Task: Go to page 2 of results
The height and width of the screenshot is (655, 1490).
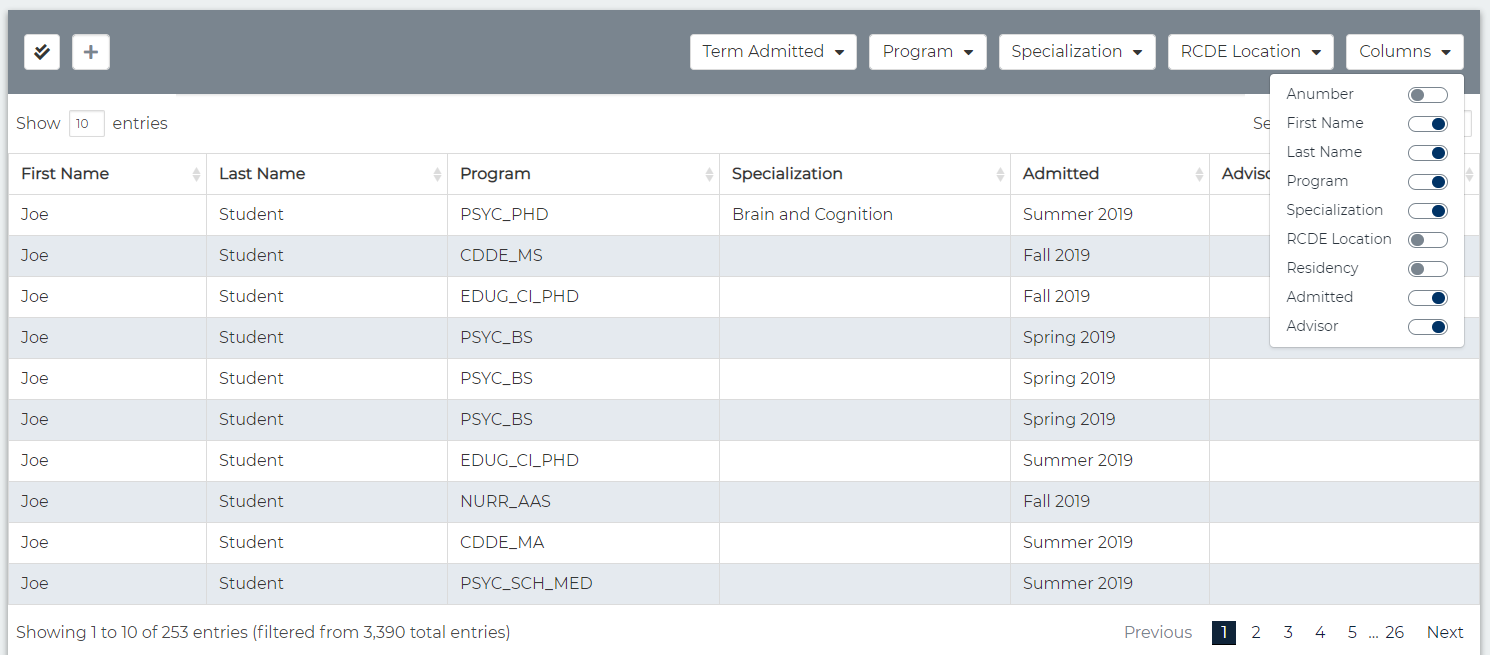Action: click(x=1256, y=632)
